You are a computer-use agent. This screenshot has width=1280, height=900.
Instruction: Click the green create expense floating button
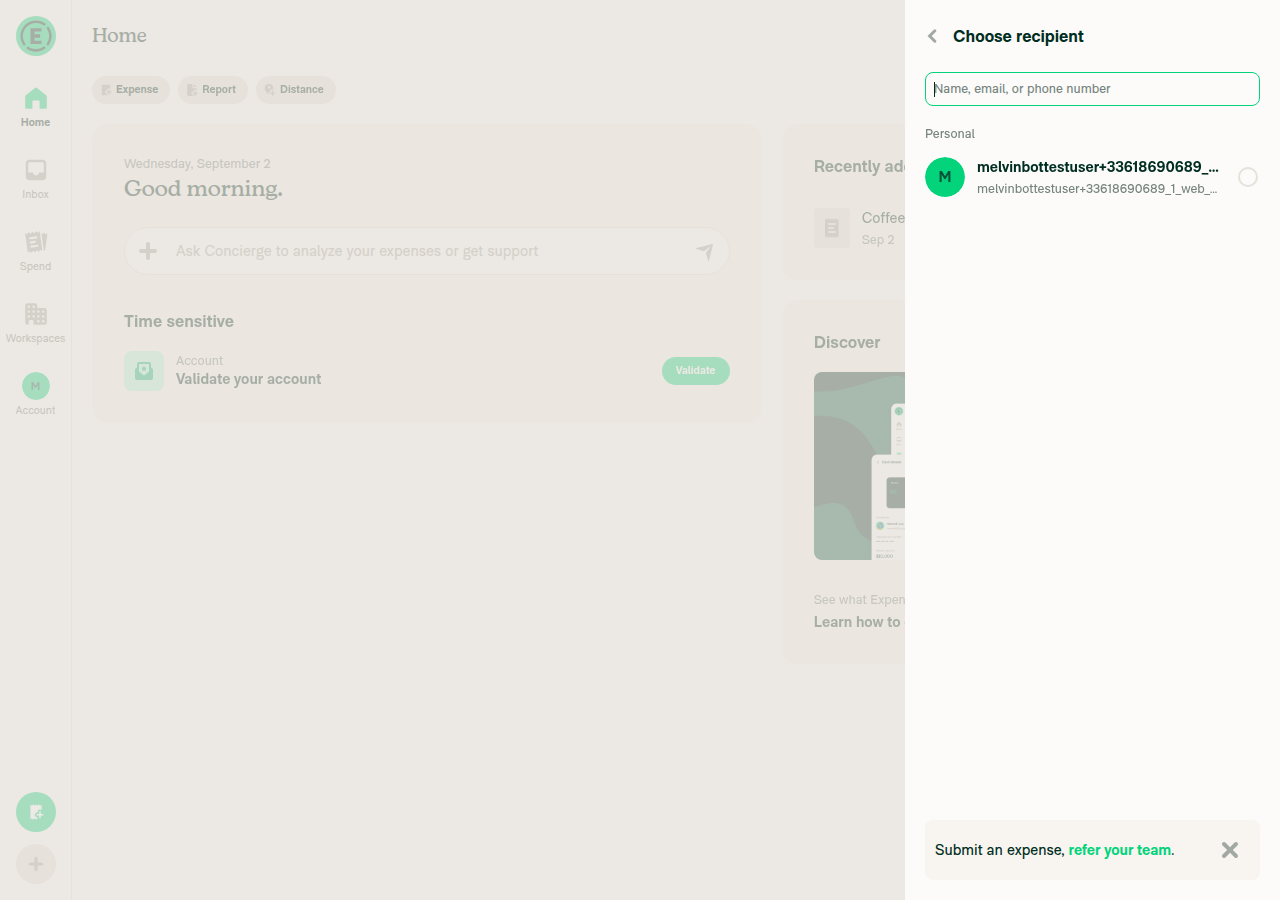click(x=36, y=812)
